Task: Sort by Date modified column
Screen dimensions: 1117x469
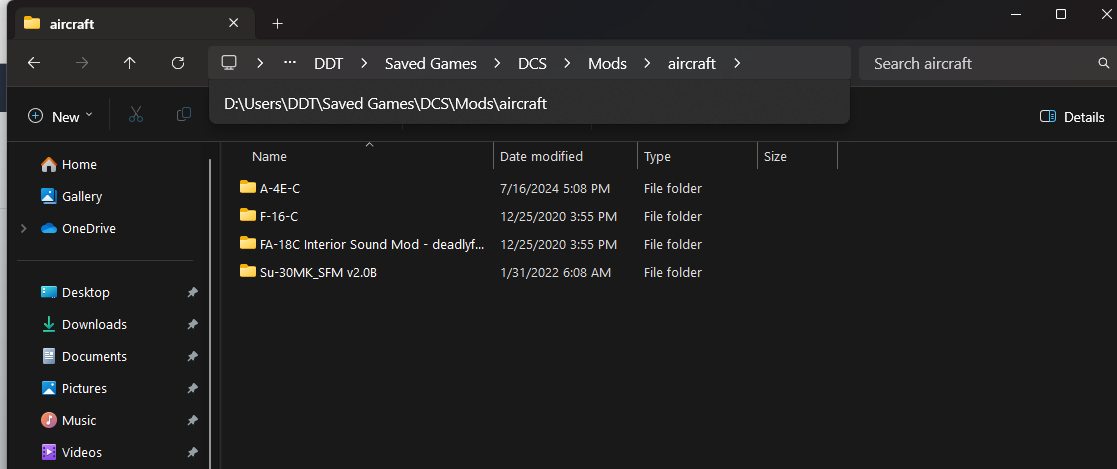Action: click(541, 157)
